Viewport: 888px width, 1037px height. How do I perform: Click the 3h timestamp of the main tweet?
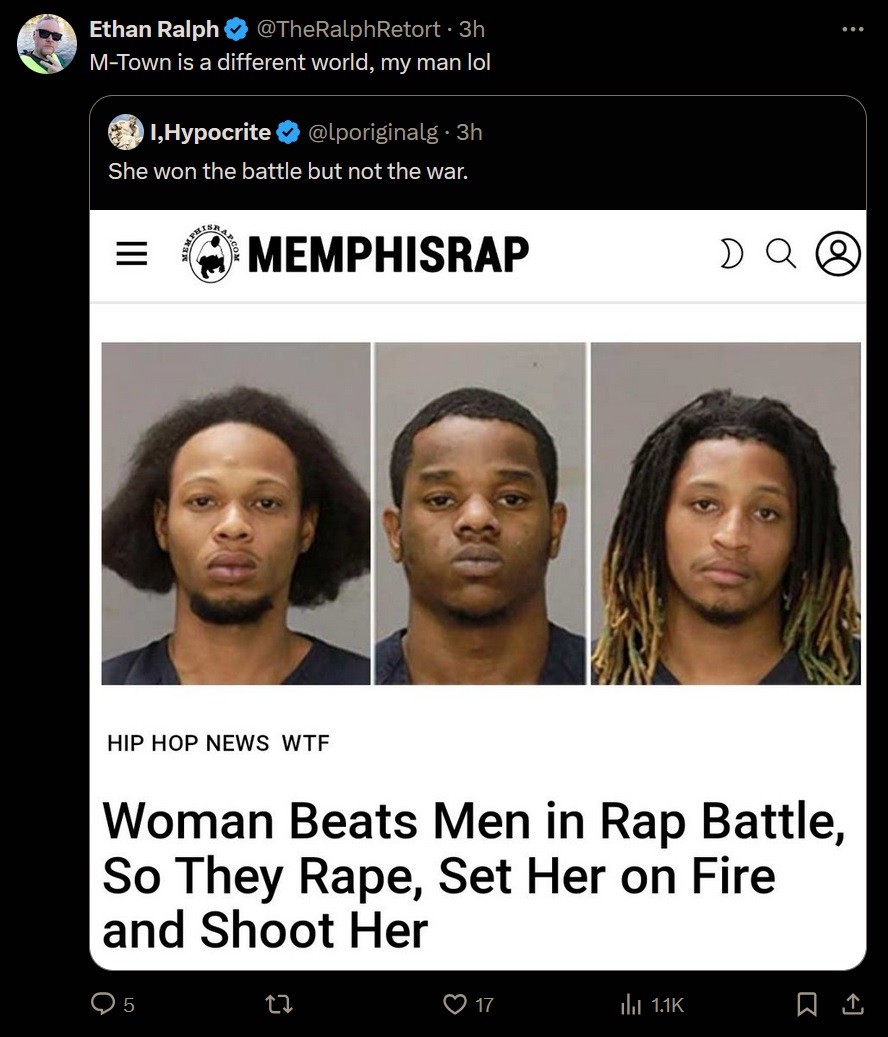coord(472,29)
